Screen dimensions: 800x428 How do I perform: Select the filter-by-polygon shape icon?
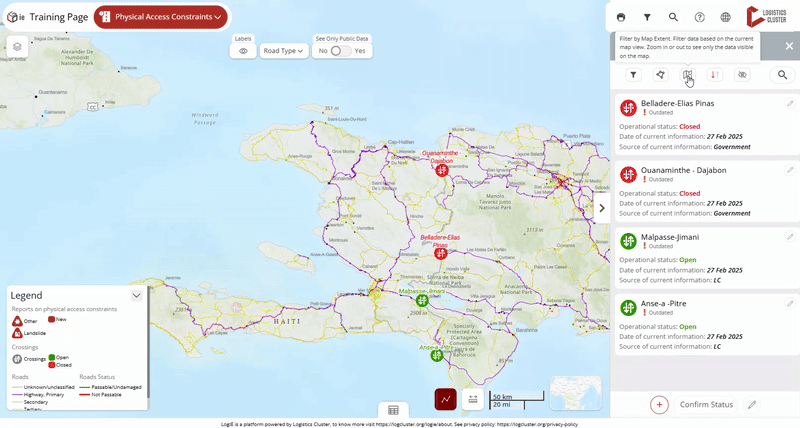click(661, 75)
